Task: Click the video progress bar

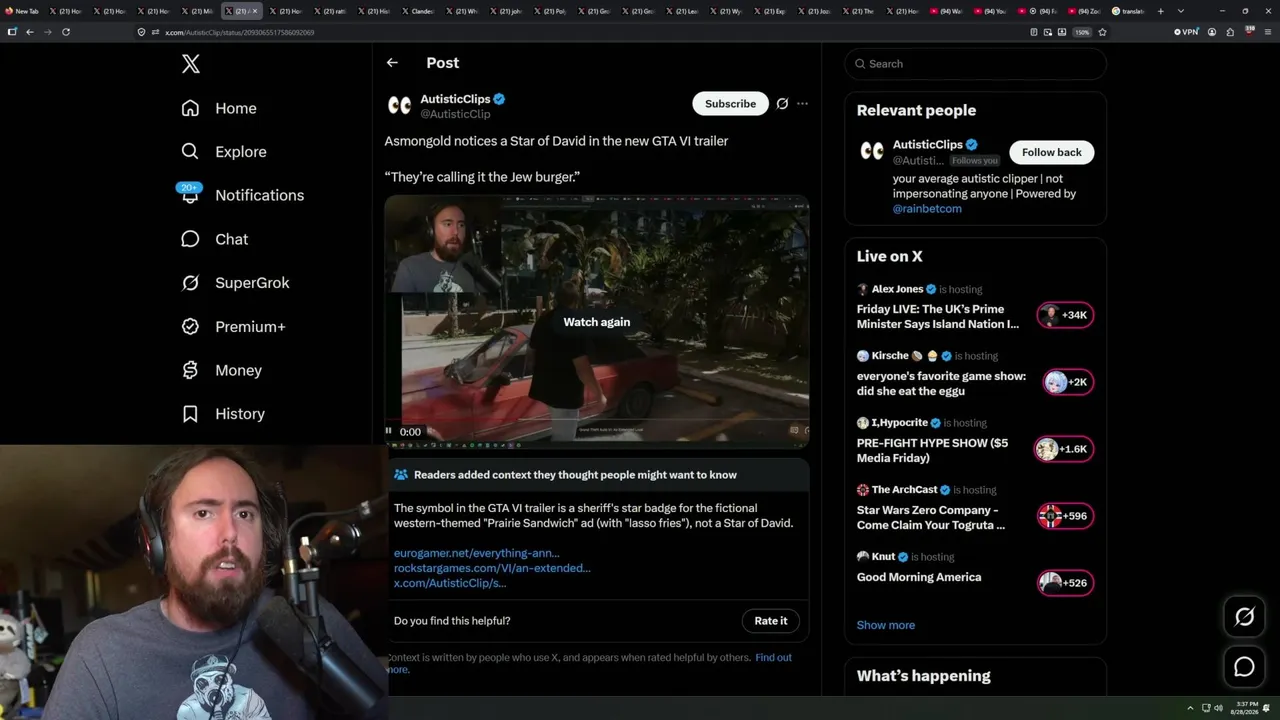Action: [597, 420]
